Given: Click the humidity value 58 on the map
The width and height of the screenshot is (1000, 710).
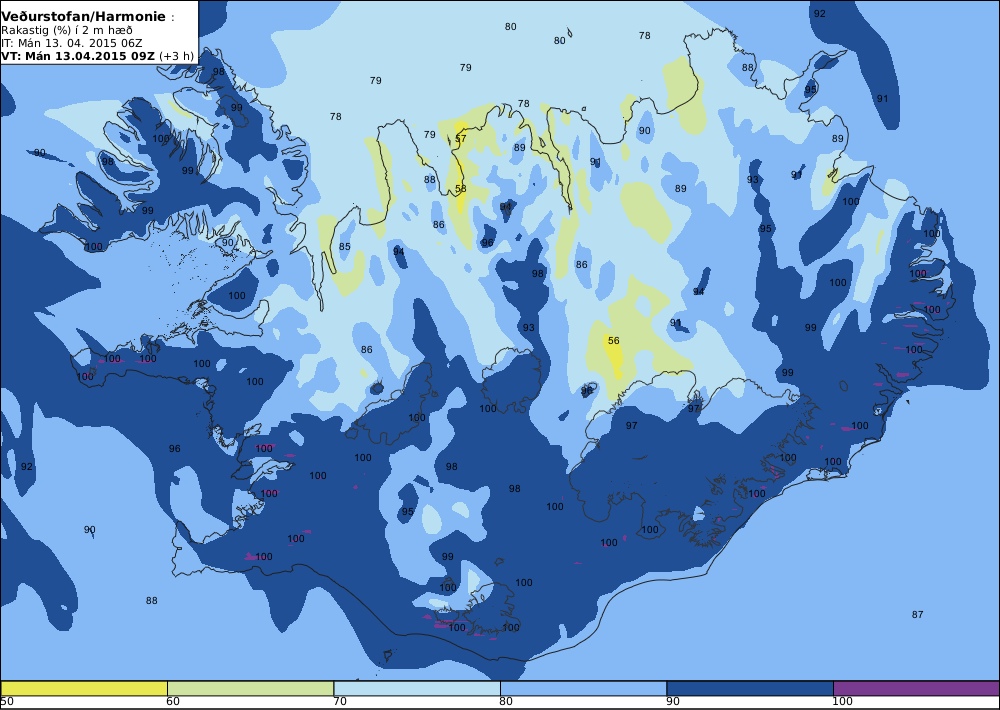Looking at the screenshot, I should coord(460,189).
